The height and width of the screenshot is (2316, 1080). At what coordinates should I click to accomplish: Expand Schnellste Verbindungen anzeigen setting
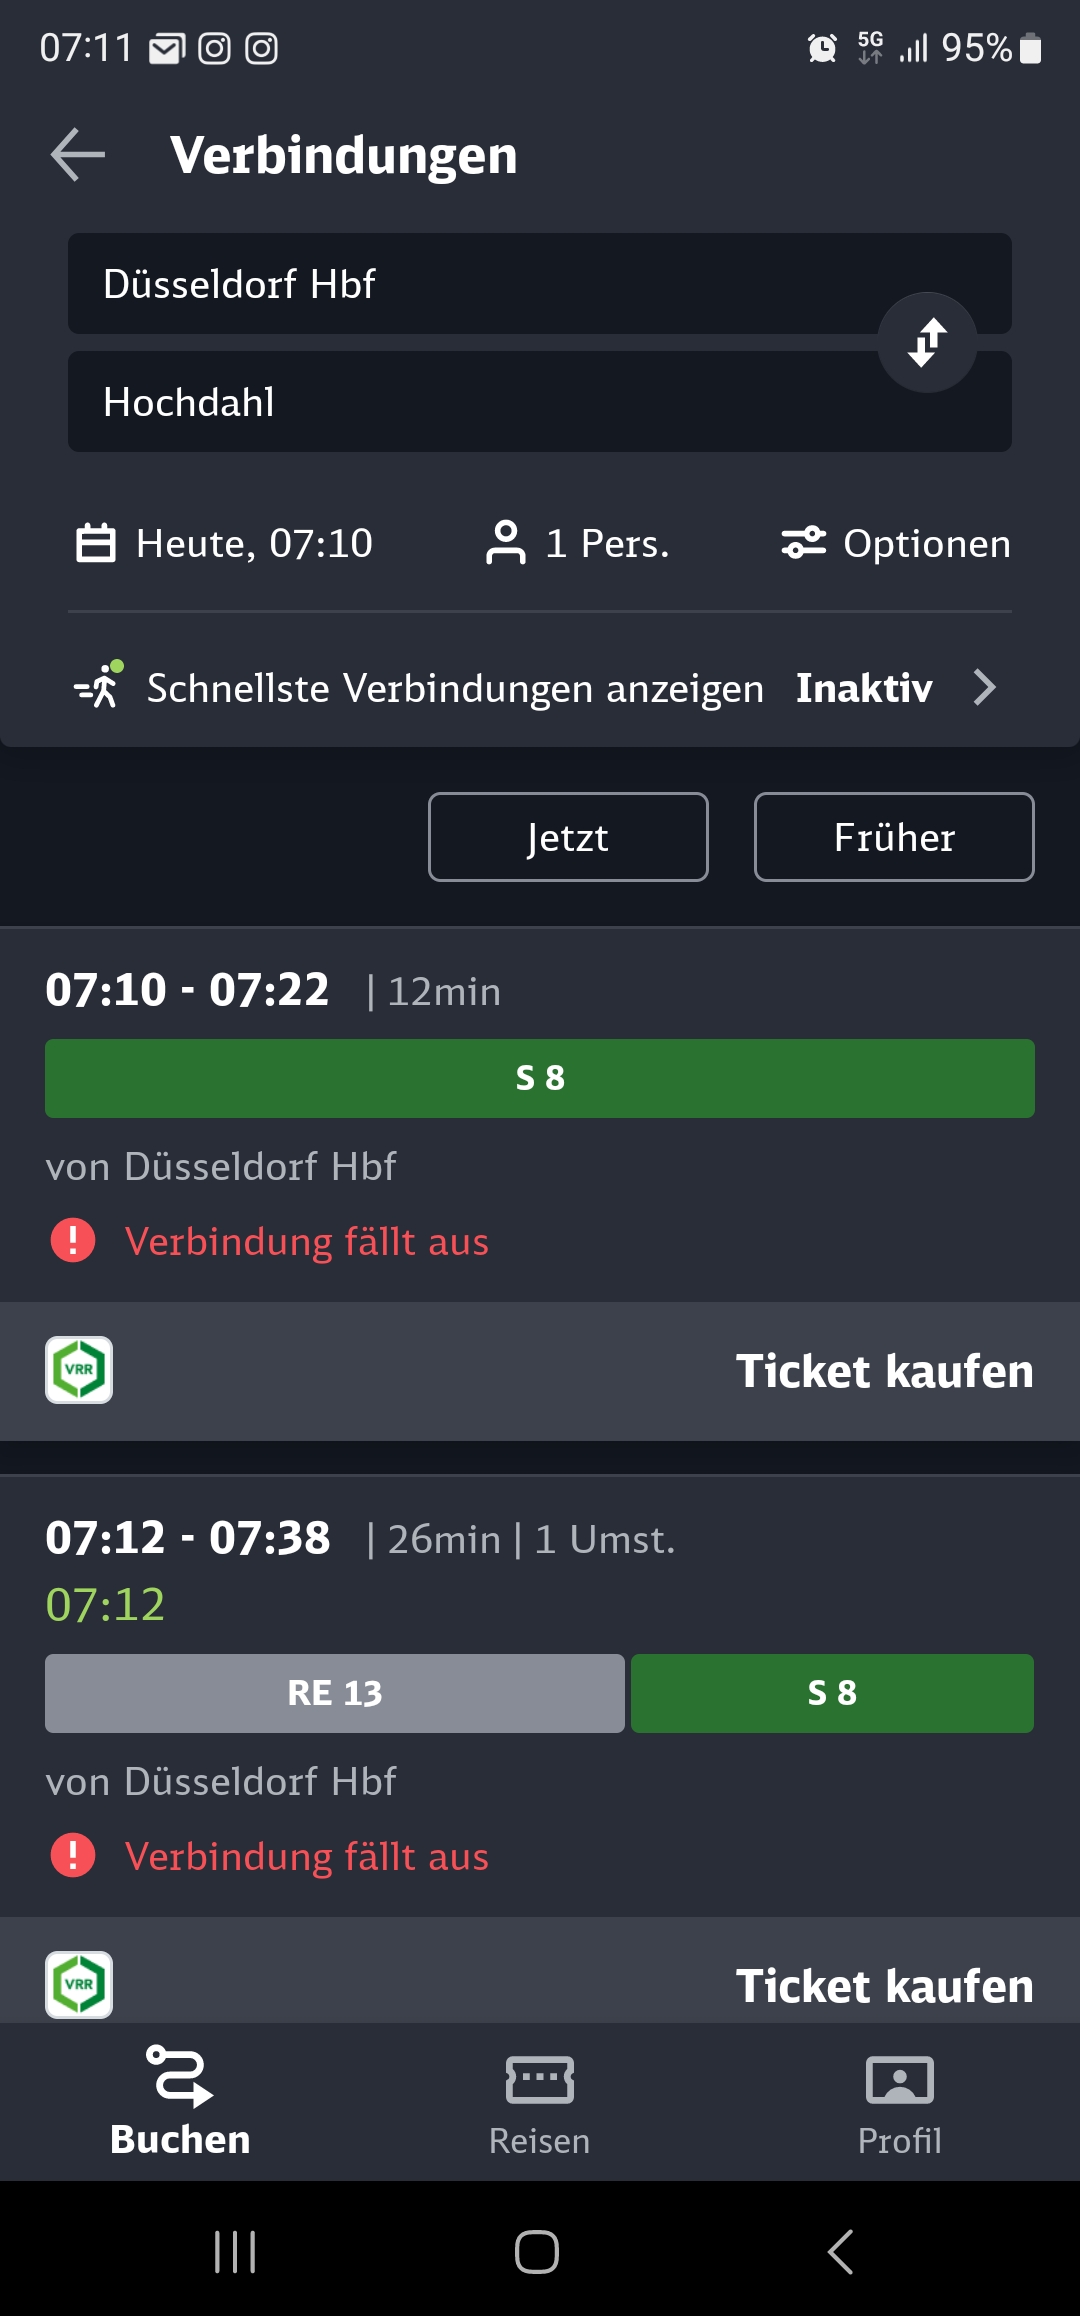[984, 688]
